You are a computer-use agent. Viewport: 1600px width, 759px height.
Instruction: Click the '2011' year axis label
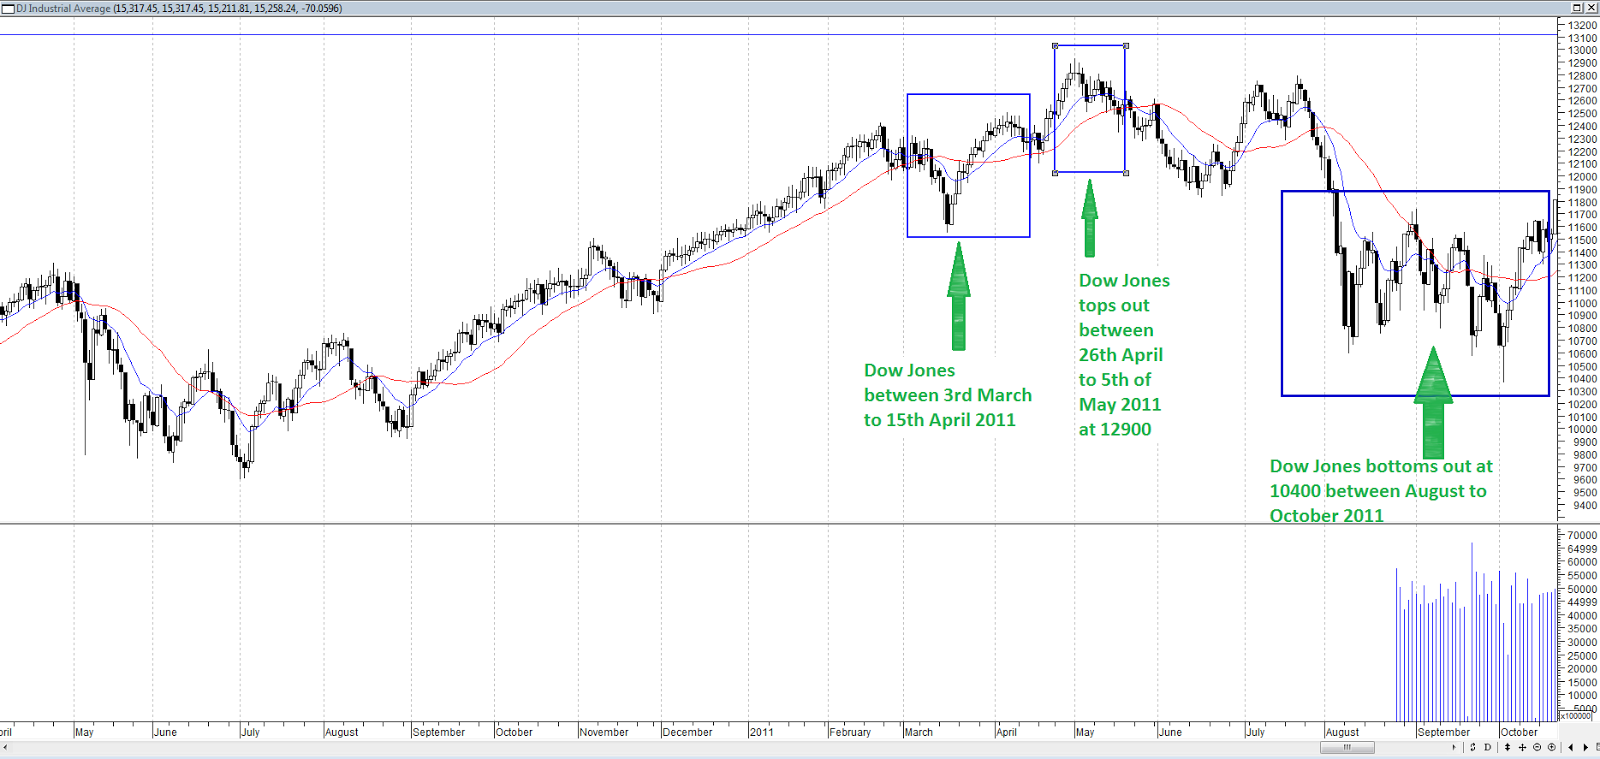point(762,732)
